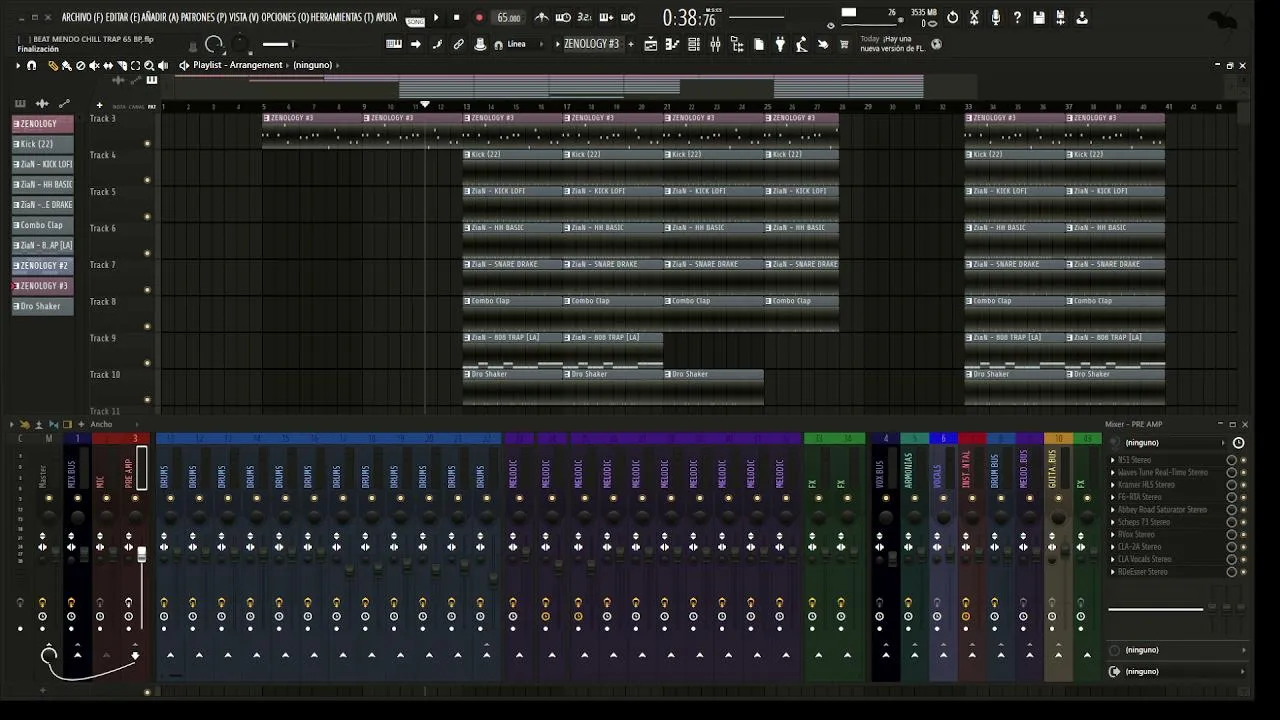Select the Kick (22) pattern in picker
This screenshot has height=720, width=1280.
[x=42, y=144]
